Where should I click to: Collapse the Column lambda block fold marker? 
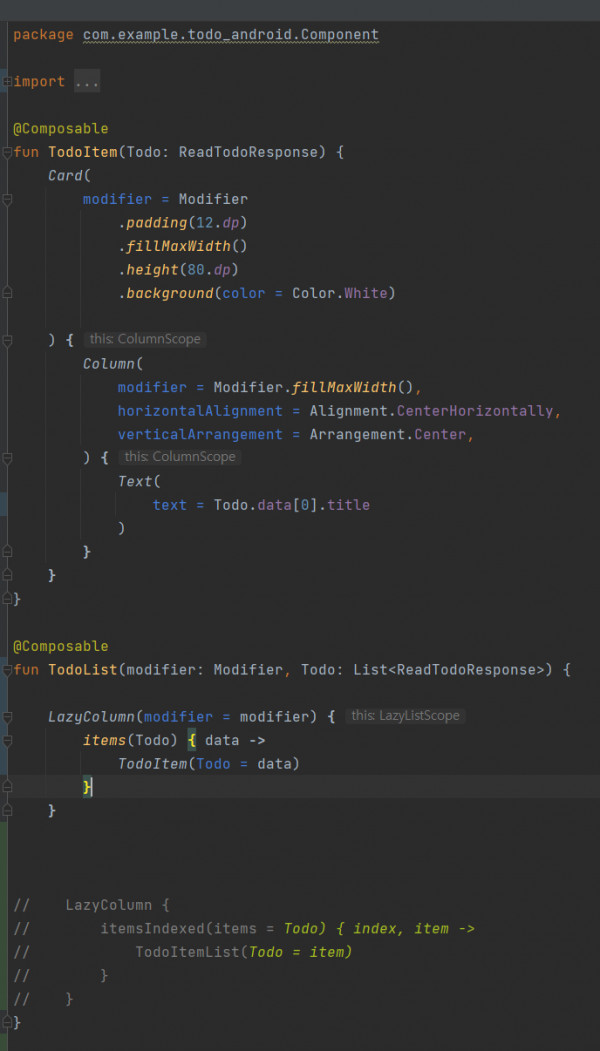pyautogui.click(x=7, y=458)
